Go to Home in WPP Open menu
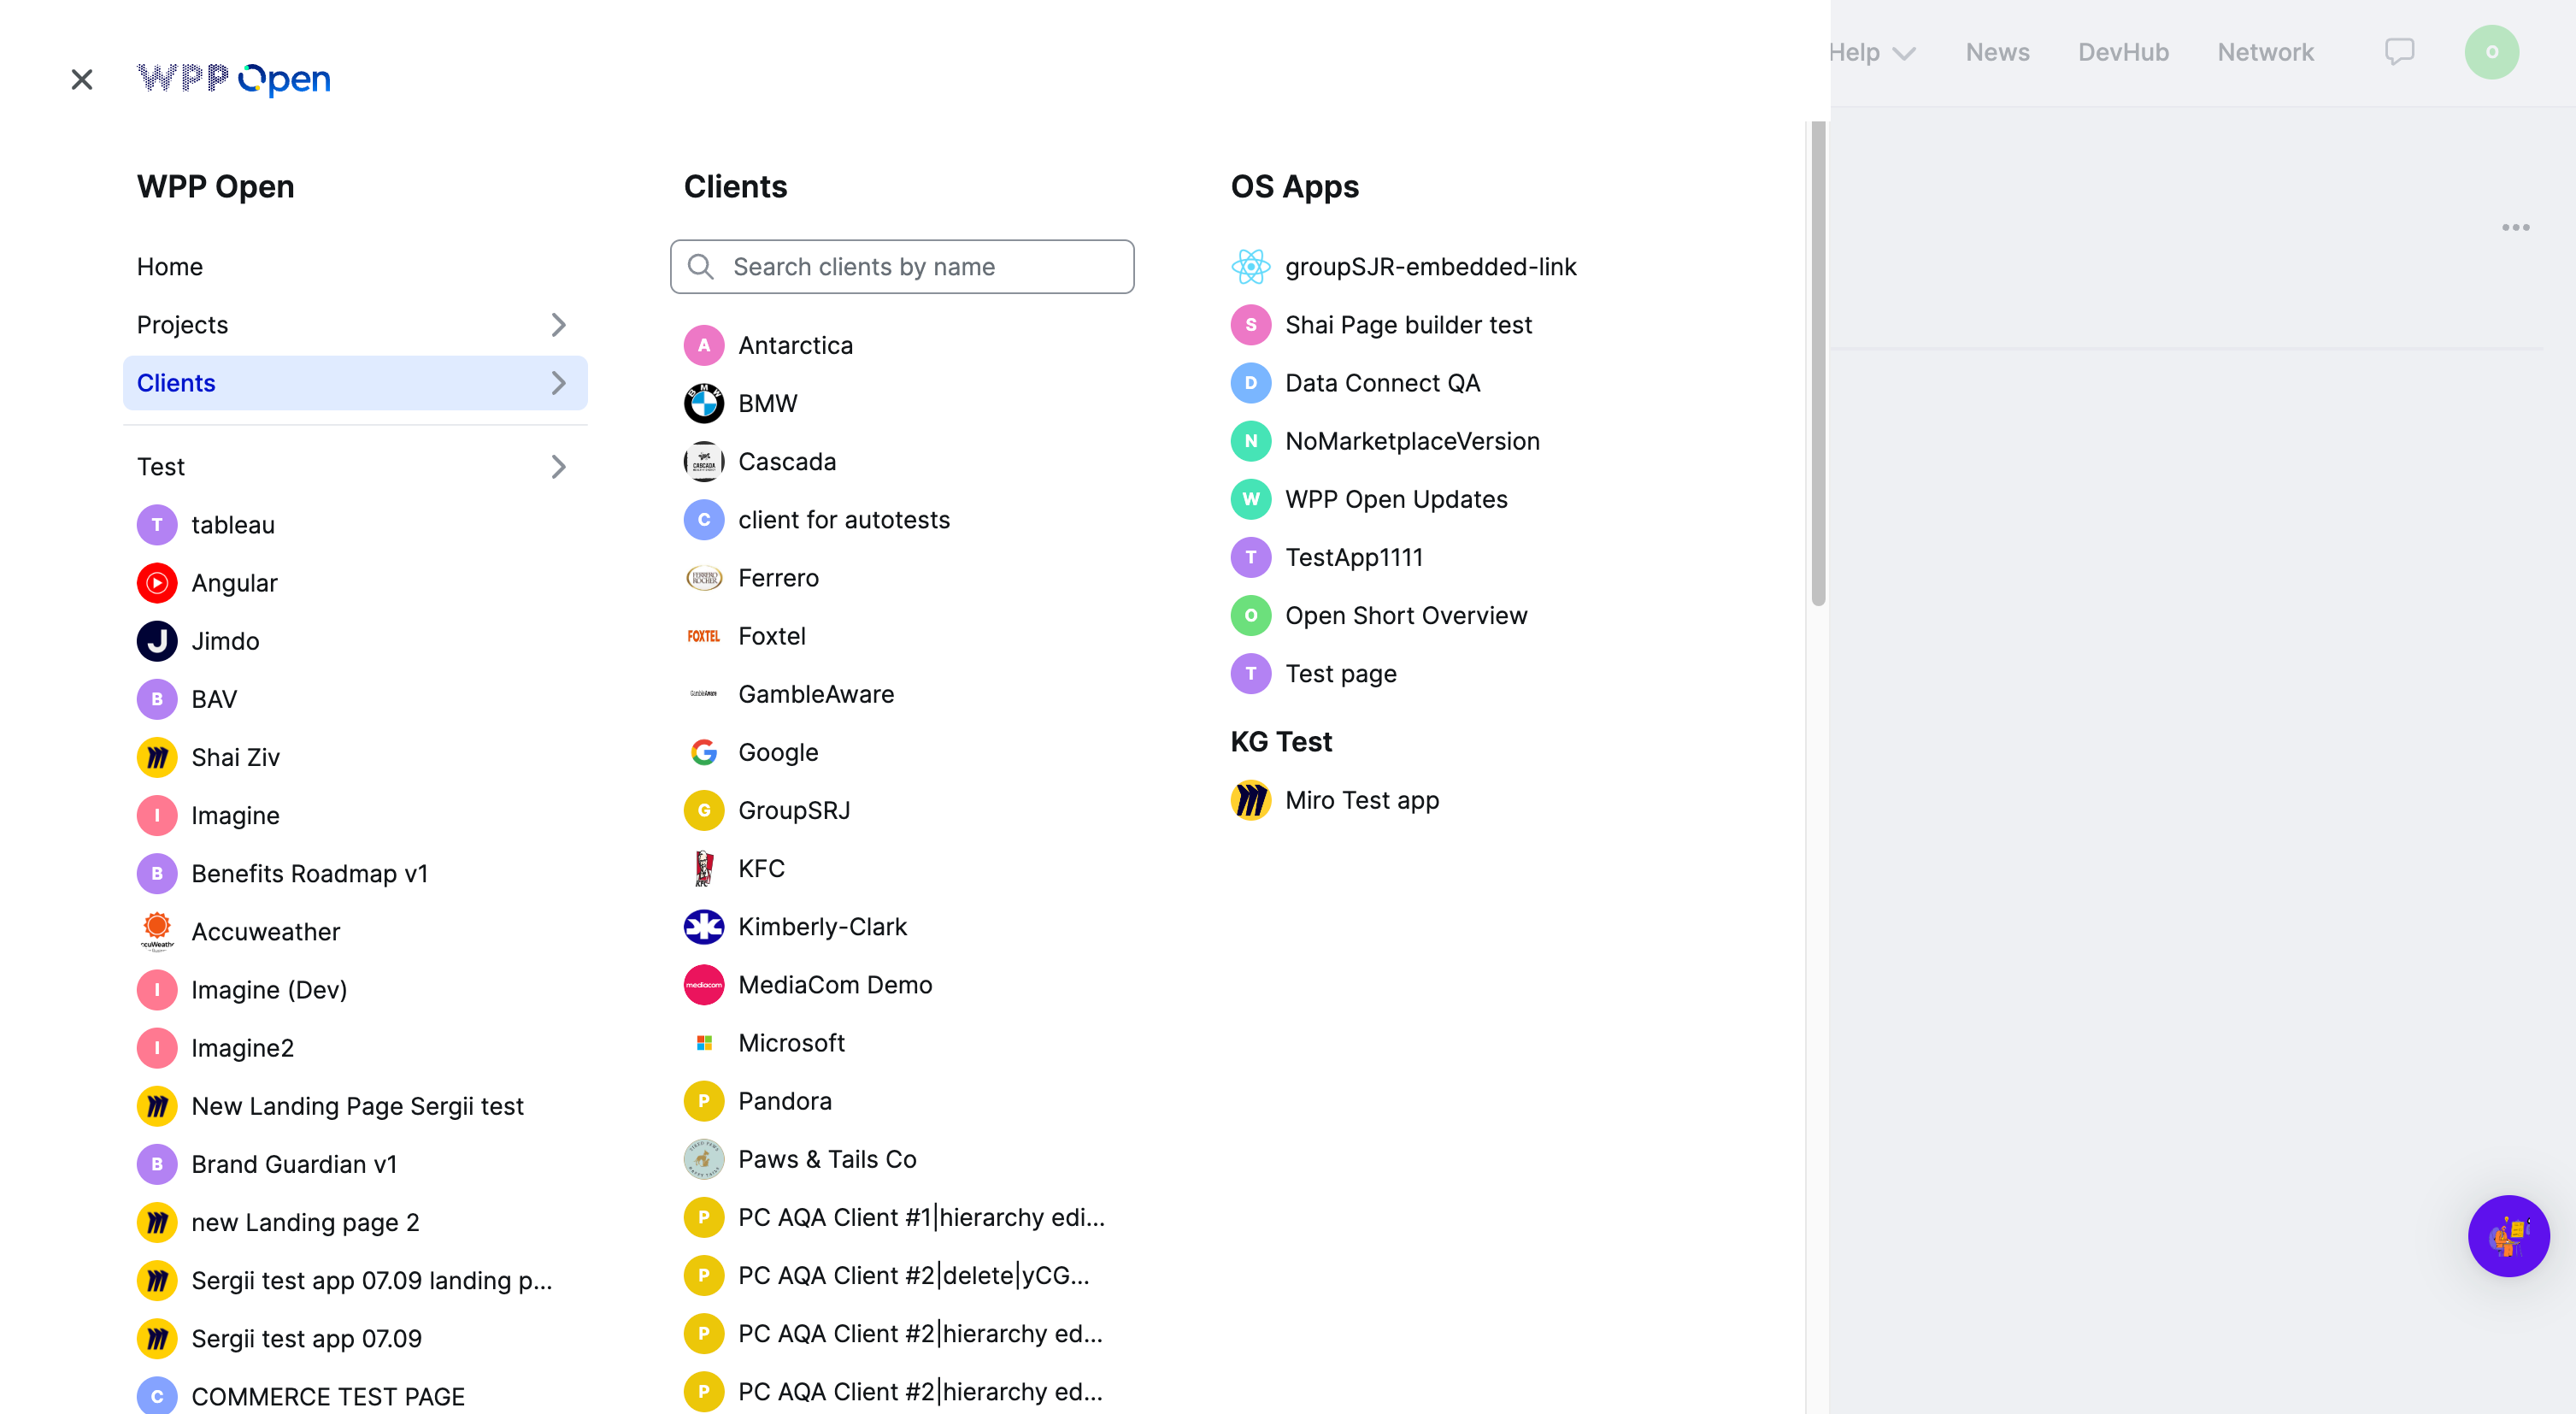The height and width of the screenshot is (1414, 2576). tap(170, 267)
